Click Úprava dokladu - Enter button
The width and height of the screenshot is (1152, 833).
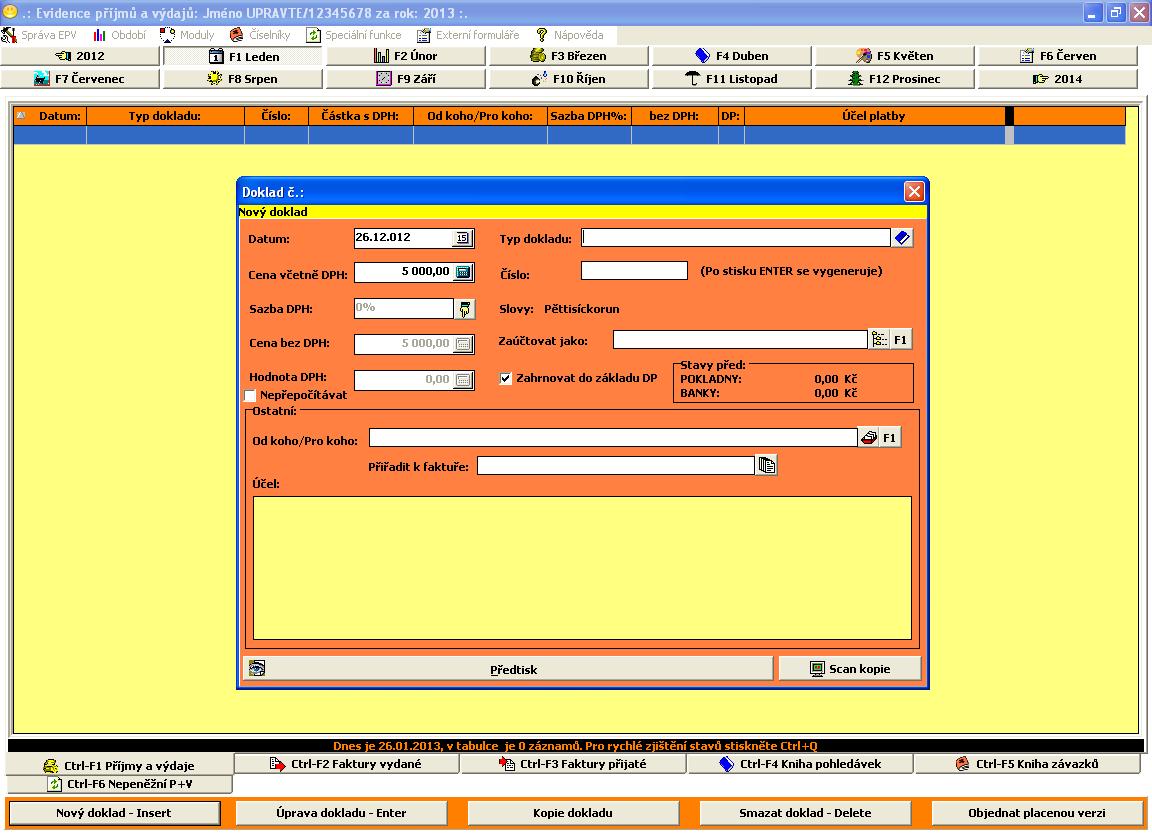[341, 813]
